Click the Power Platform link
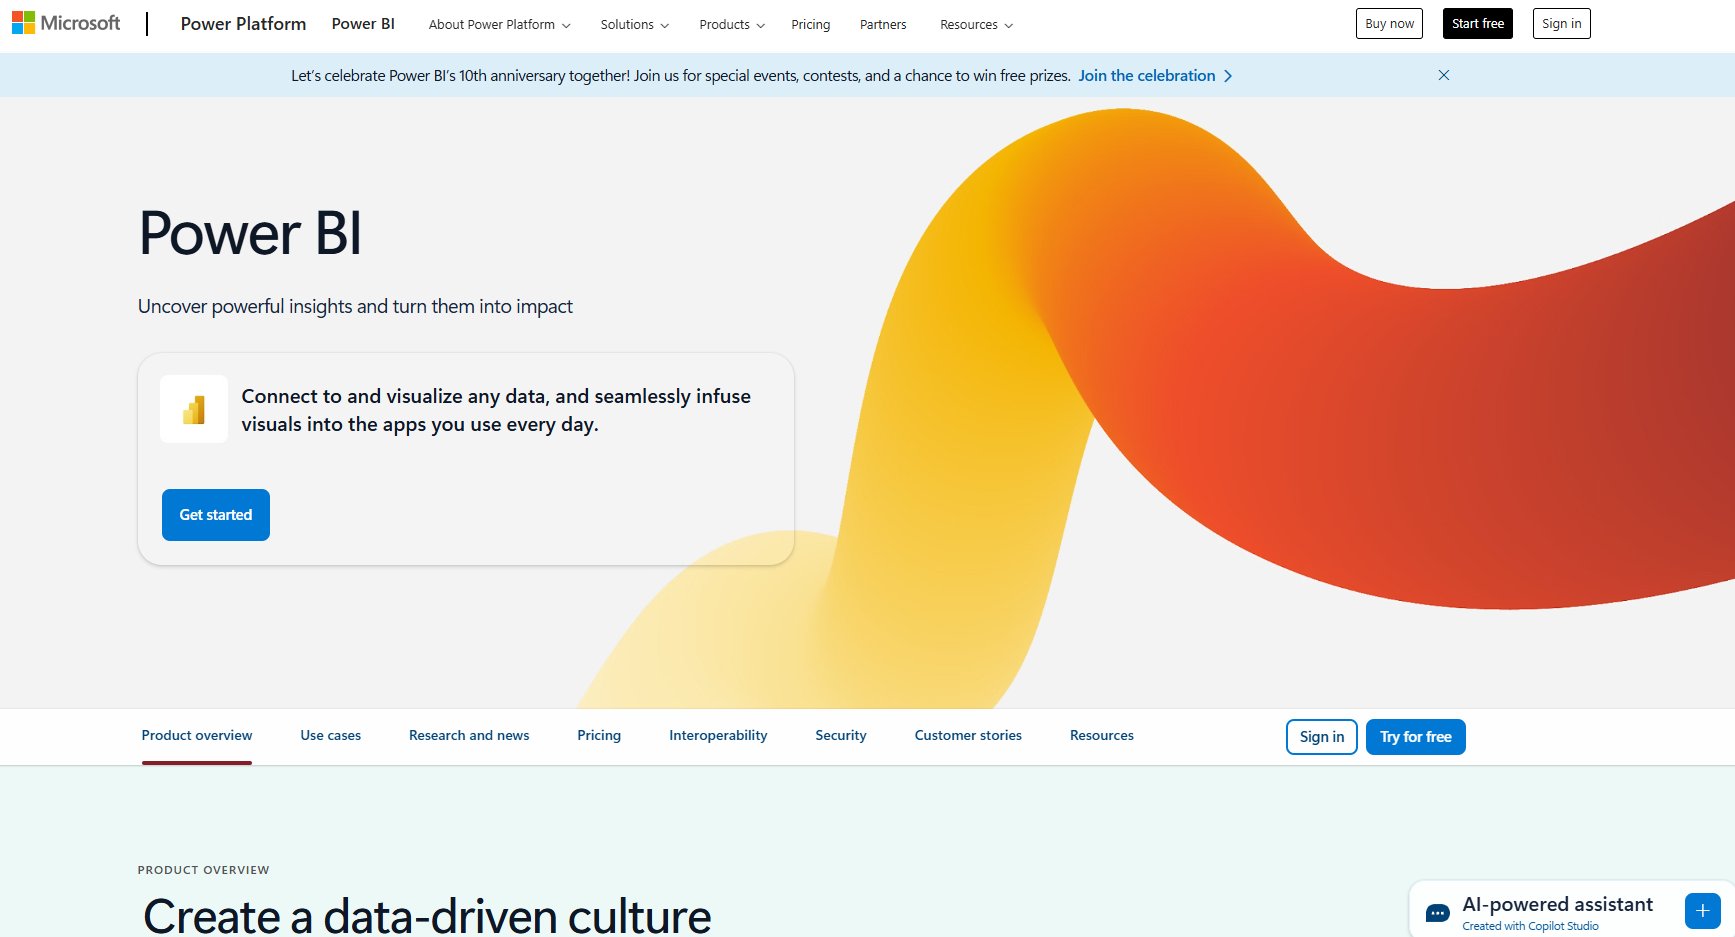Viewport: 1735px width, 937px height. 243,24
